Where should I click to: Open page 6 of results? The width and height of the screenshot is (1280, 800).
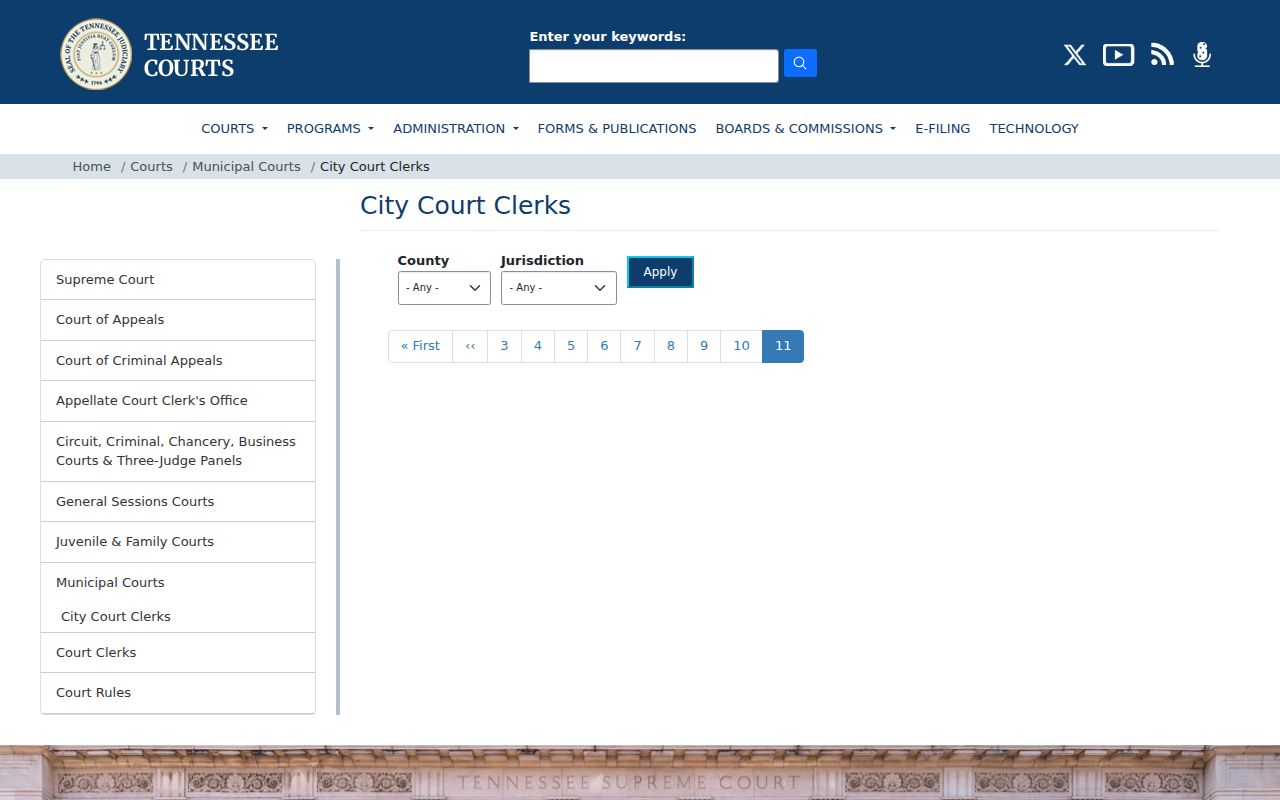[604, 346]
